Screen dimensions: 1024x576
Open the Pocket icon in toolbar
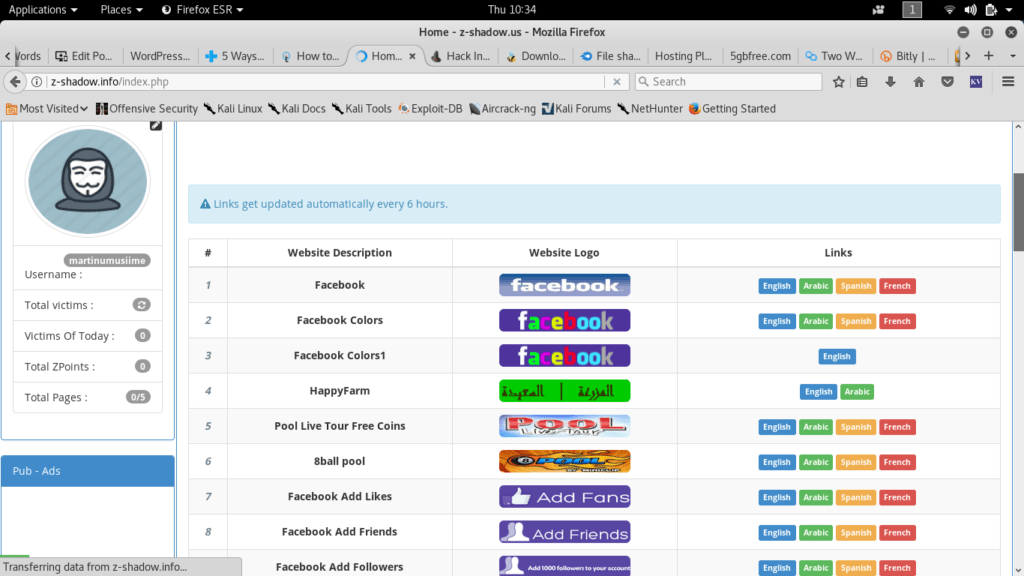947,82
